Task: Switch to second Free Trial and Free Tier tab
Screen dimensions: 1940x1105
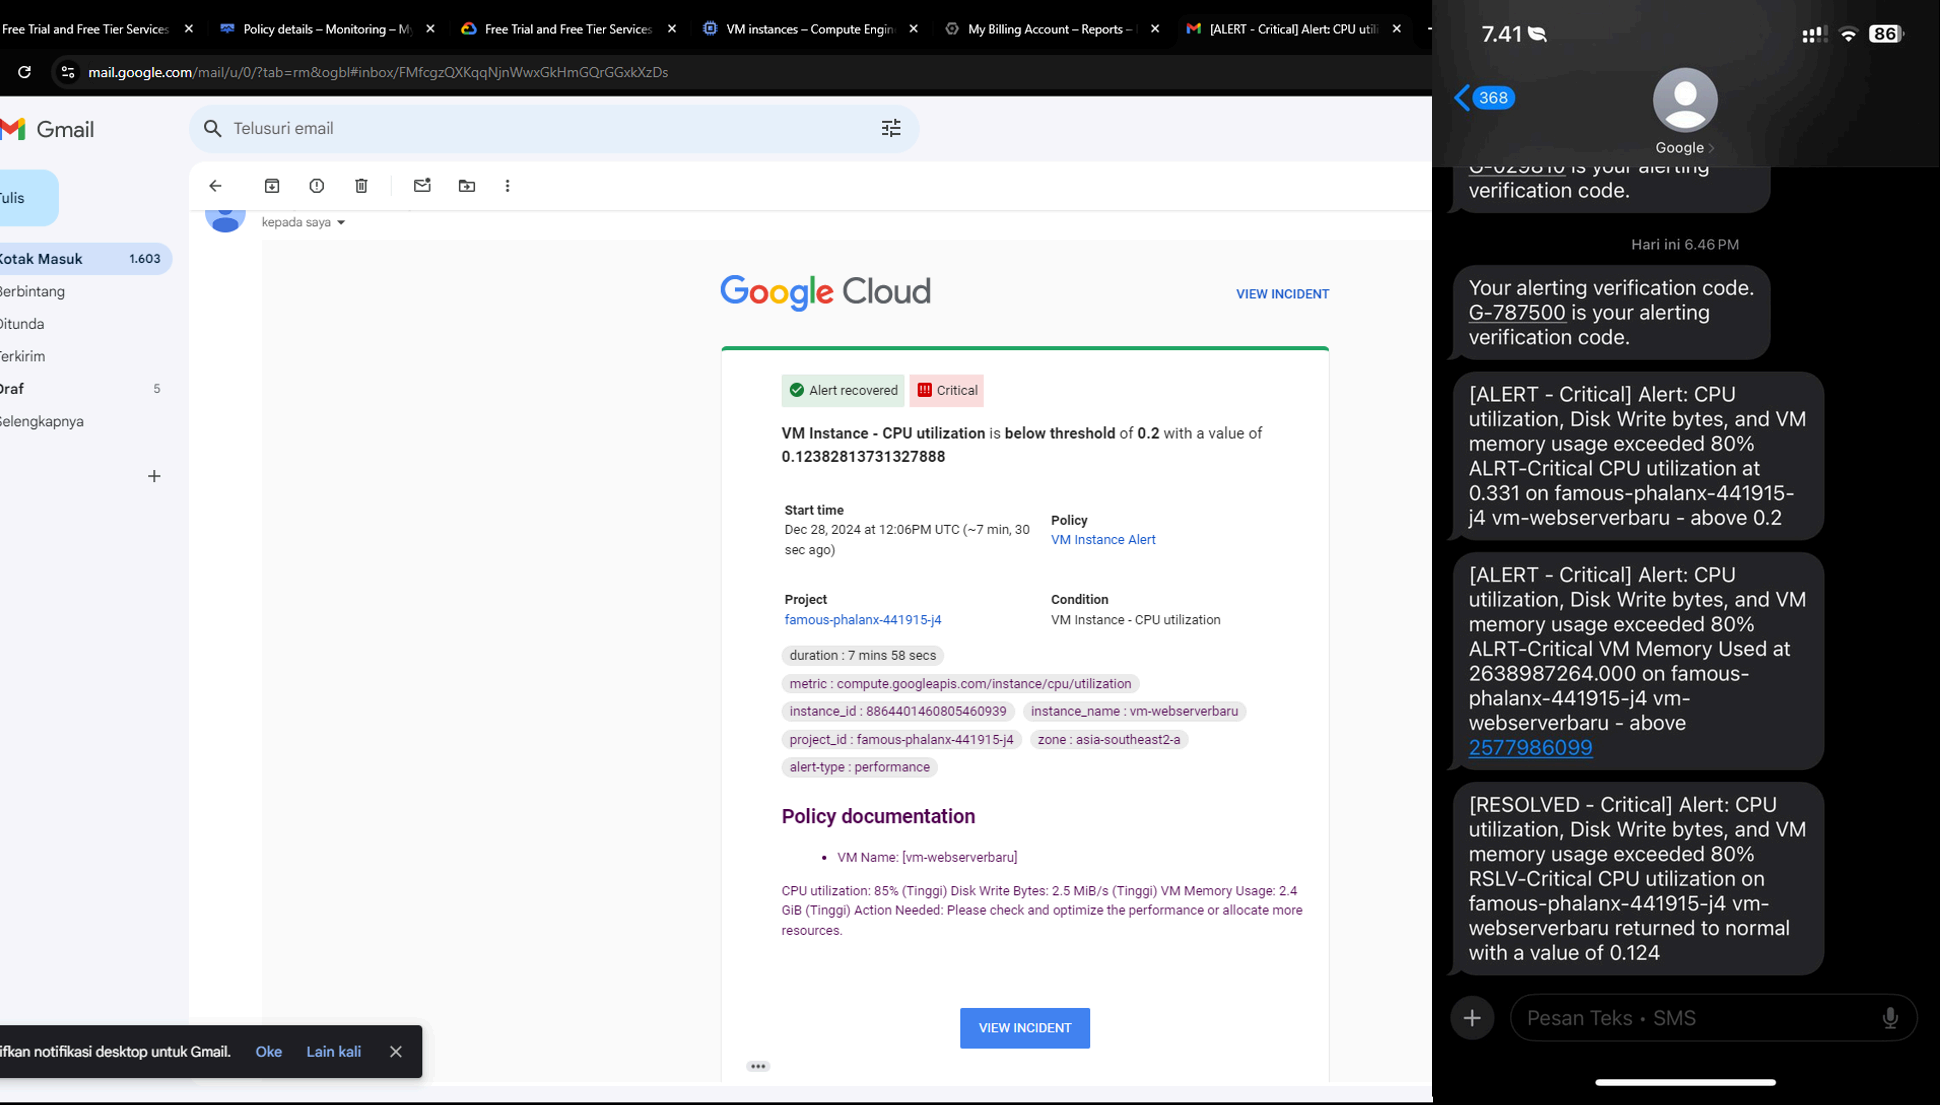Action: click(568, 29)
